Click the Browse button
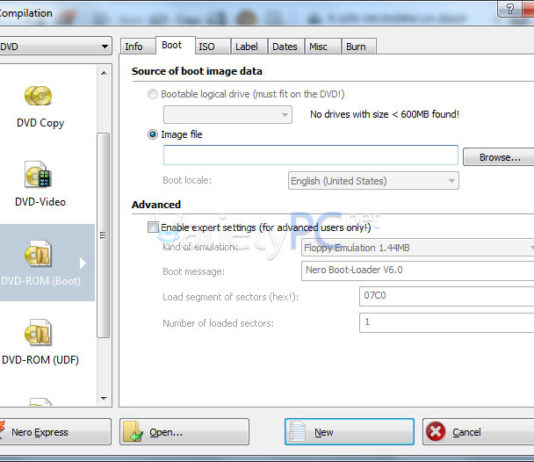Screen dimensions: 534x462 tap(499, 157)
